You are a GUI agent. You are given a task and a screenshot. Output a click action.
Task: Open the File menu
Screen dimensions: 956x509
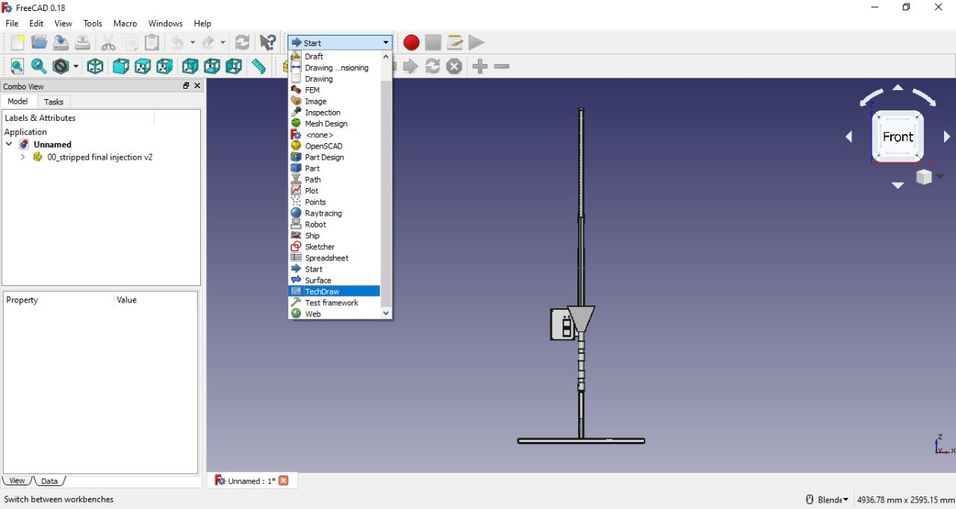pyautogui.click(x=12, y=23)
